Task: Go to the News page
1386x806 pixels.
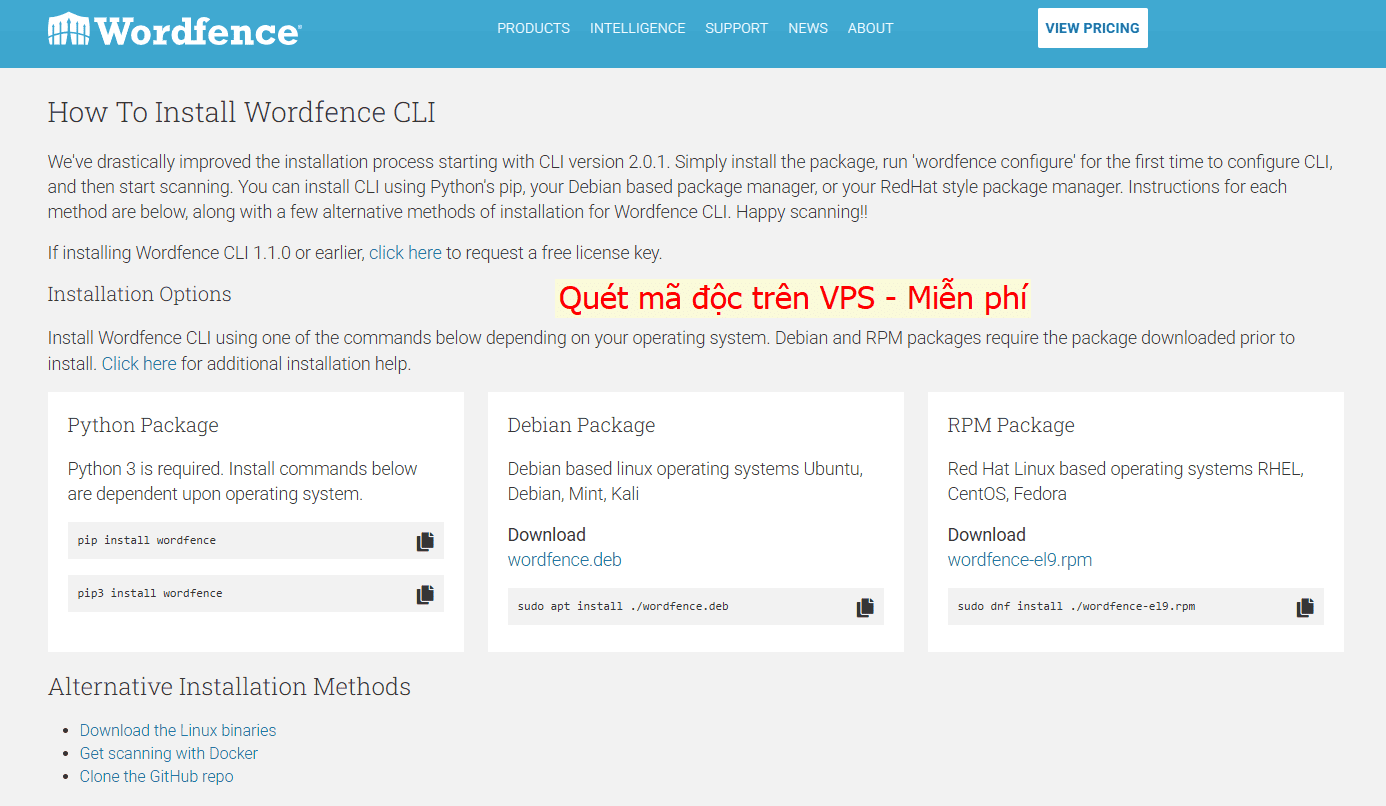Action: (807, 28)
